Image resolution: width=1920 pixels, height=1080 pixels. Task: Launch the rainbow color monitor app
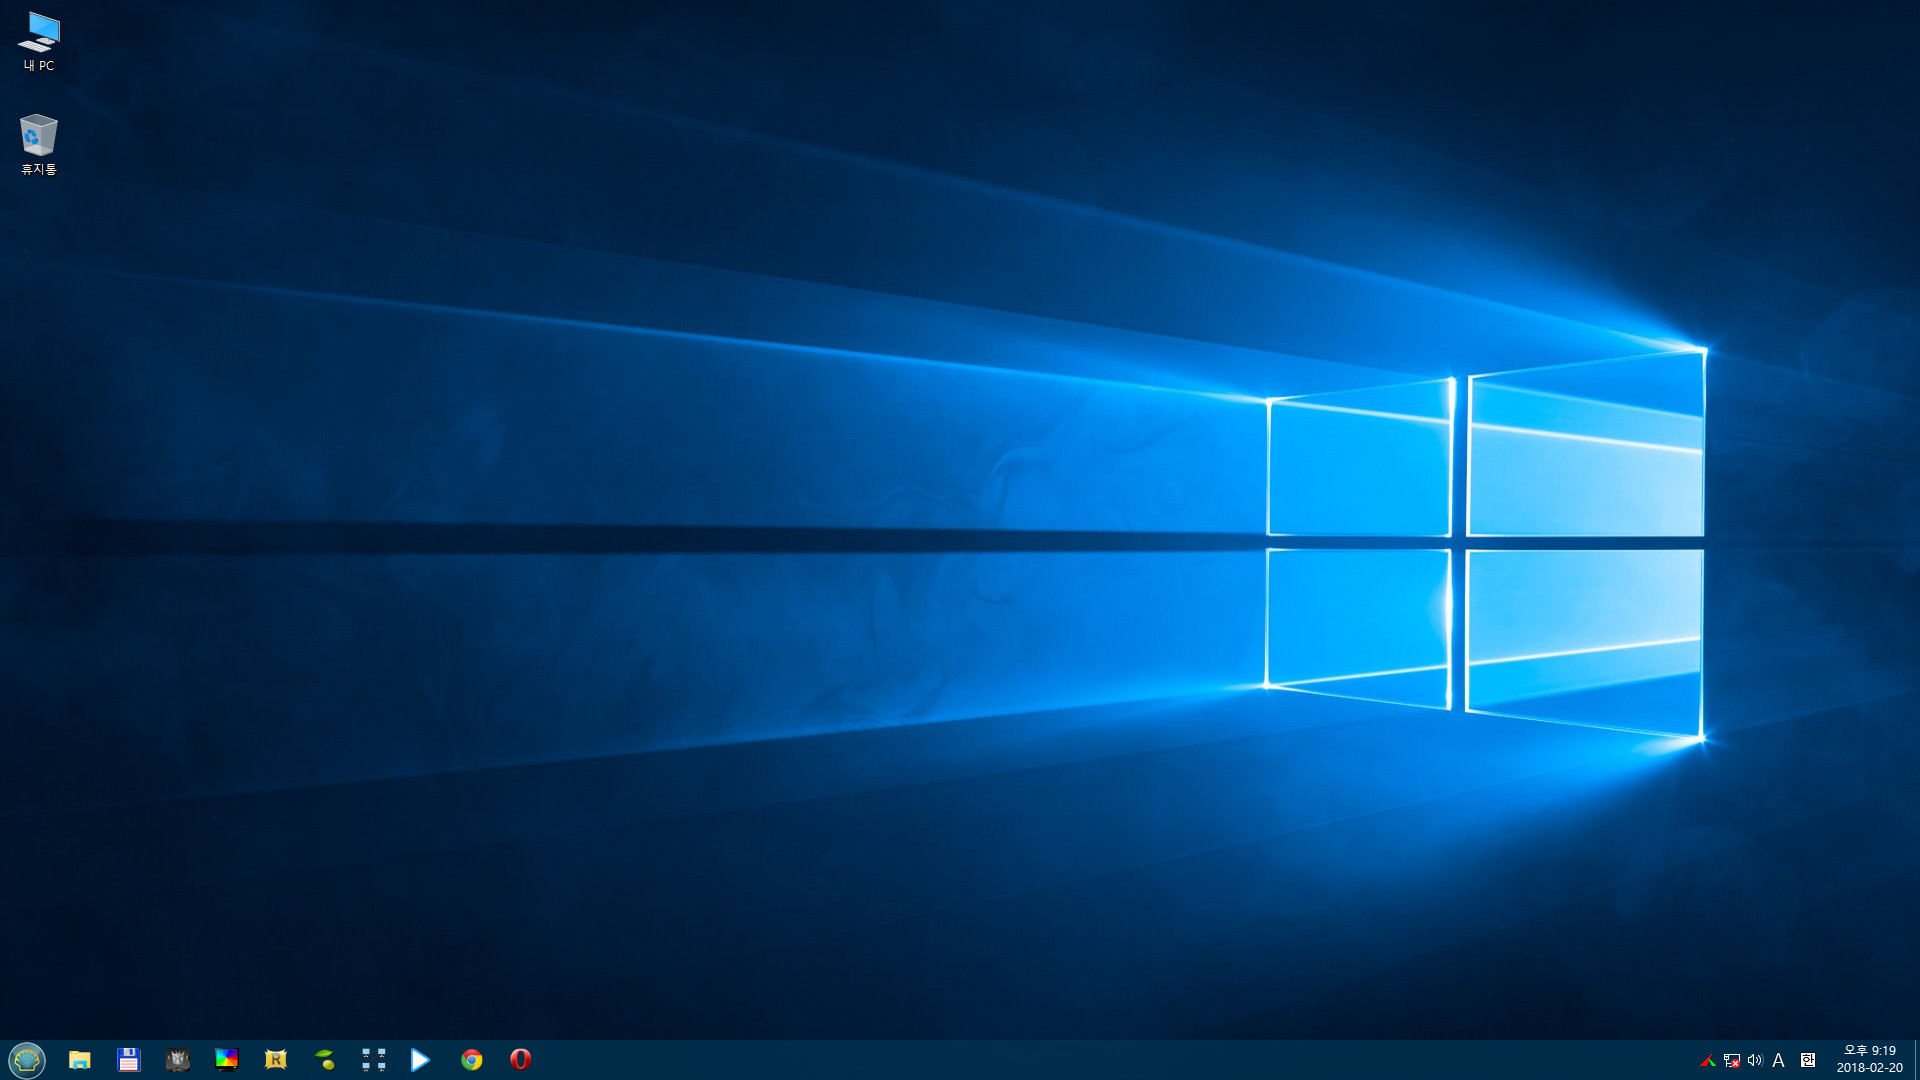(227, 1060)
